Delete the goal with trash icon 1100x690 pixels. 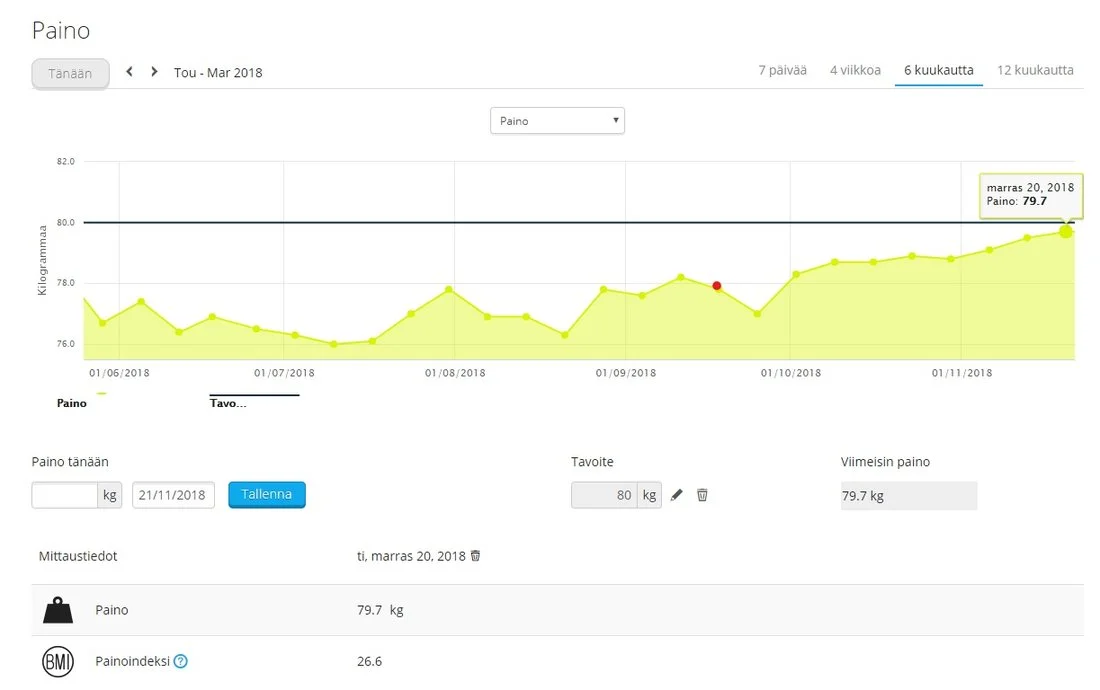(702, 495)
